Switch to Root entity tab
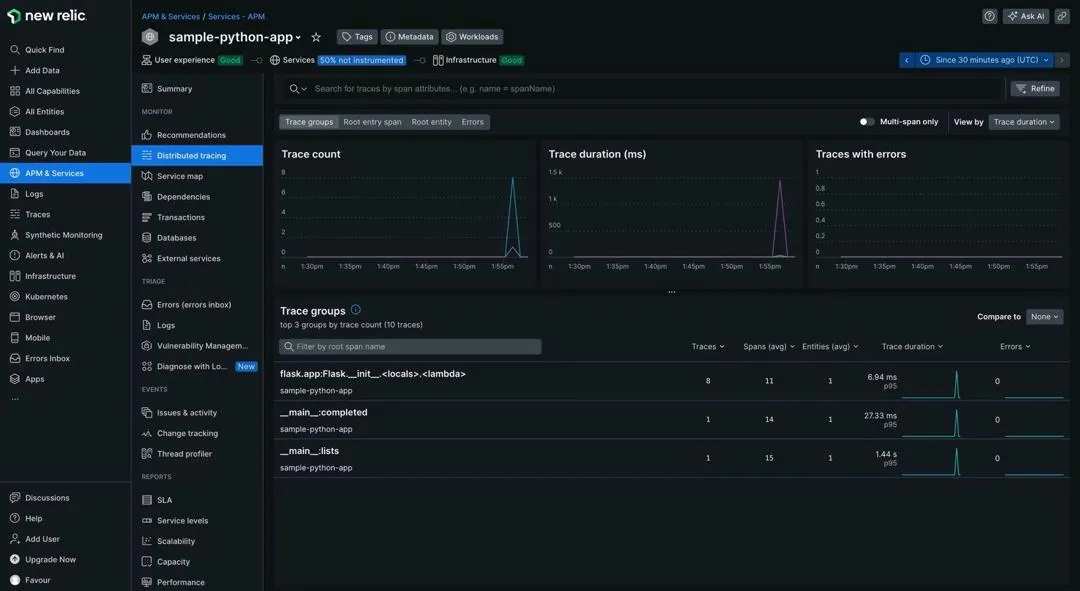 point(431,122)
